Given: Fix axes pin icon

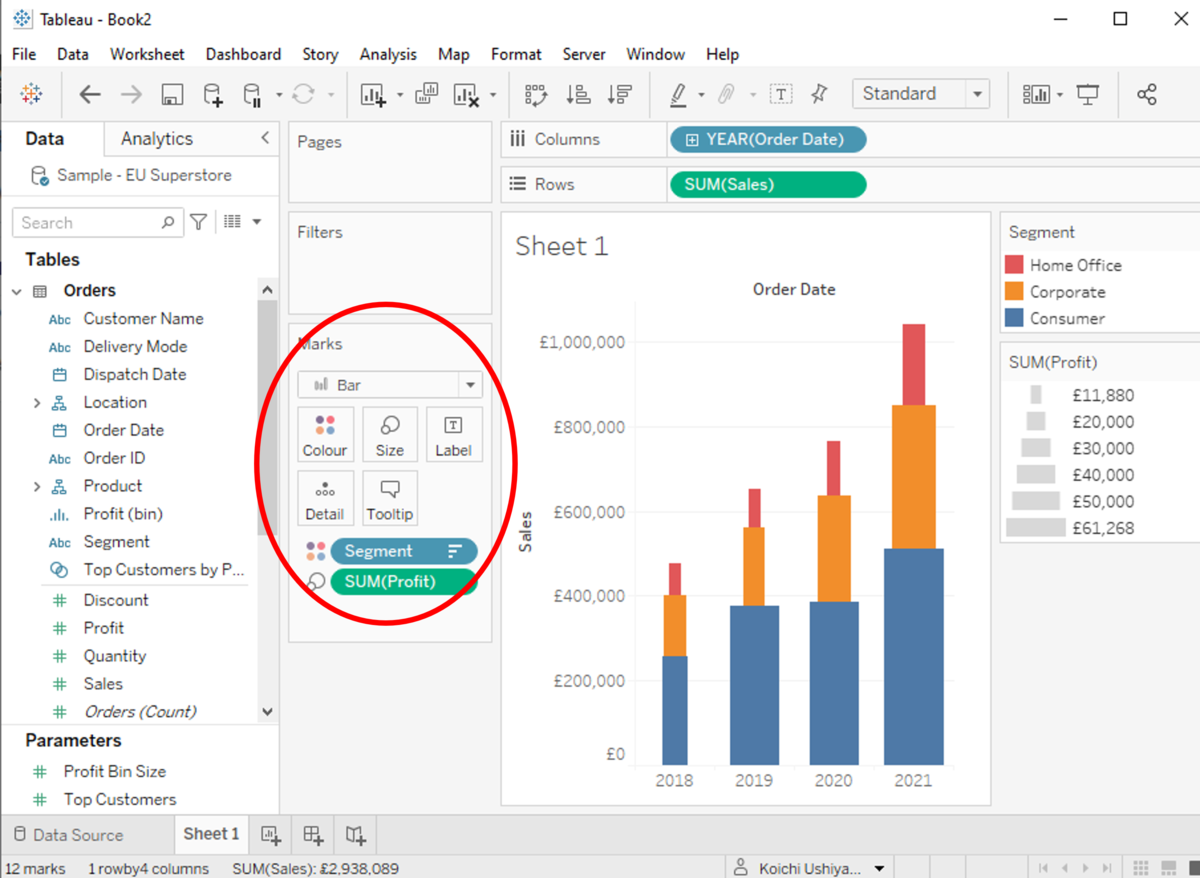Looking at the screenshot, I should tap(820, 94).
